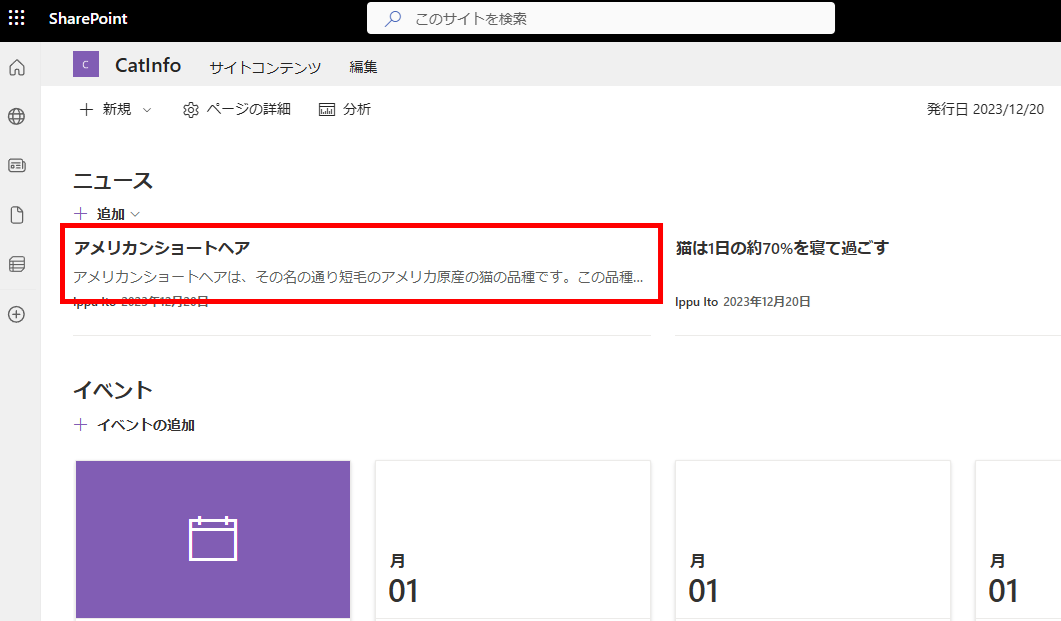Open 分析 analytics from command bar

344,110
